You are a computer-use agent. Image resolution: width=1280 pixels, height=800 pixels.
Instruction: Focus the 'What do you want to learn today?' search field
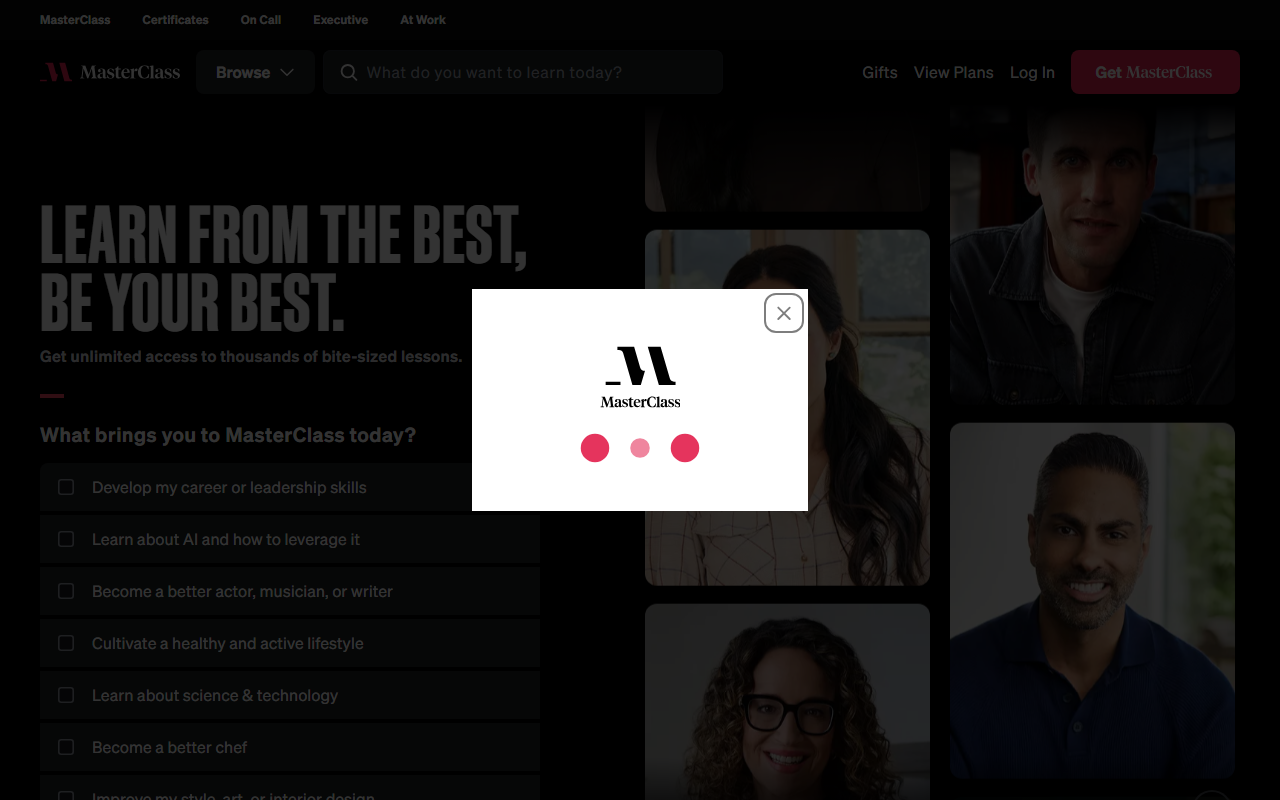523,72
